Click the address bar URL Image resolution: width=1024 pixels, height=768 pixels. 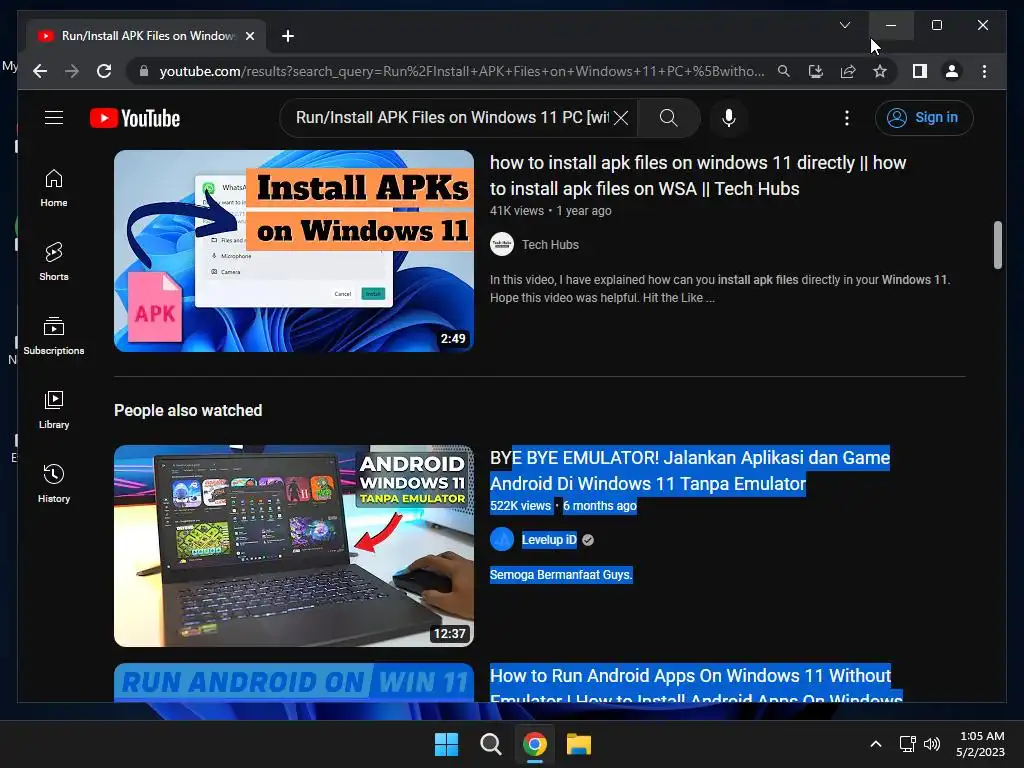pyautogui.click(x=461, y=71)
